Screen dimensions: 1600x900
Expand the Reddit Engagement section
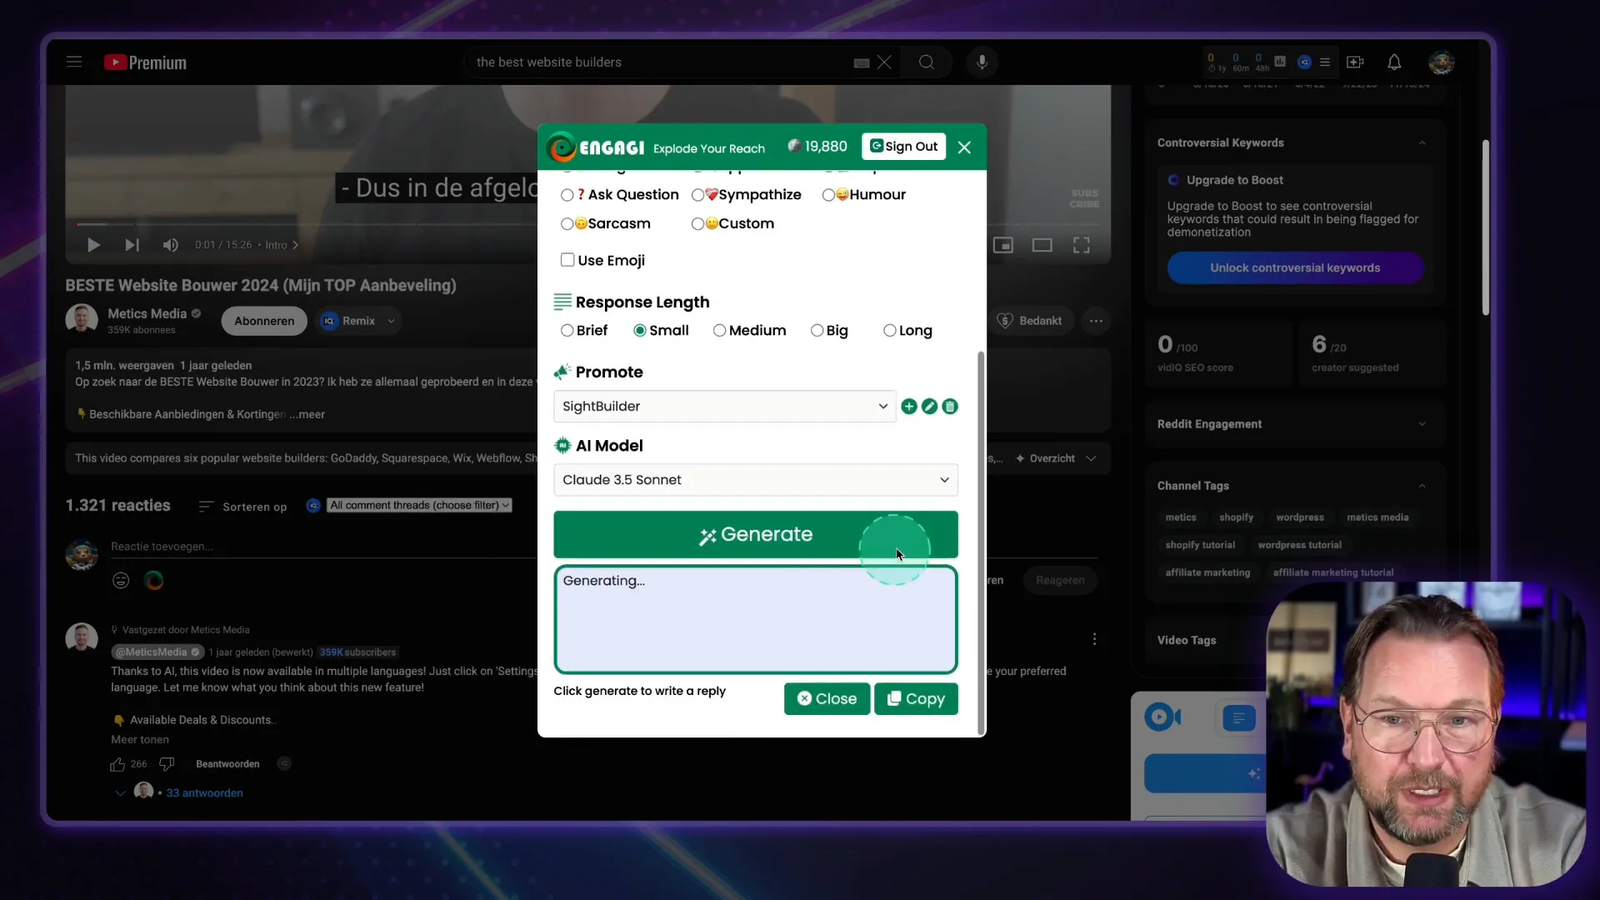(1422, 424)
